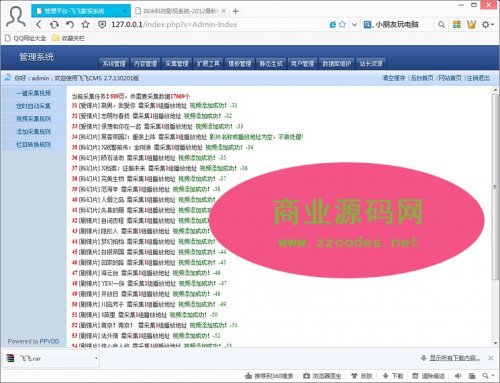
Task: Click the 后台首页 link
Action: [422, 78]
